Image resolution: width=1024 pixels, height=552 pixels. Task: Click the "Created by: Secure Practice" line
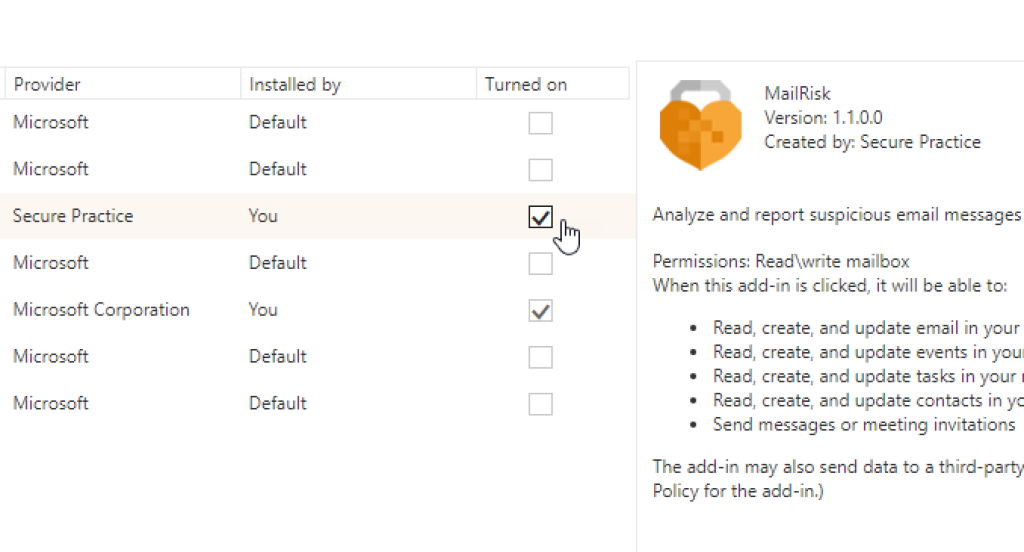(872, 142)
